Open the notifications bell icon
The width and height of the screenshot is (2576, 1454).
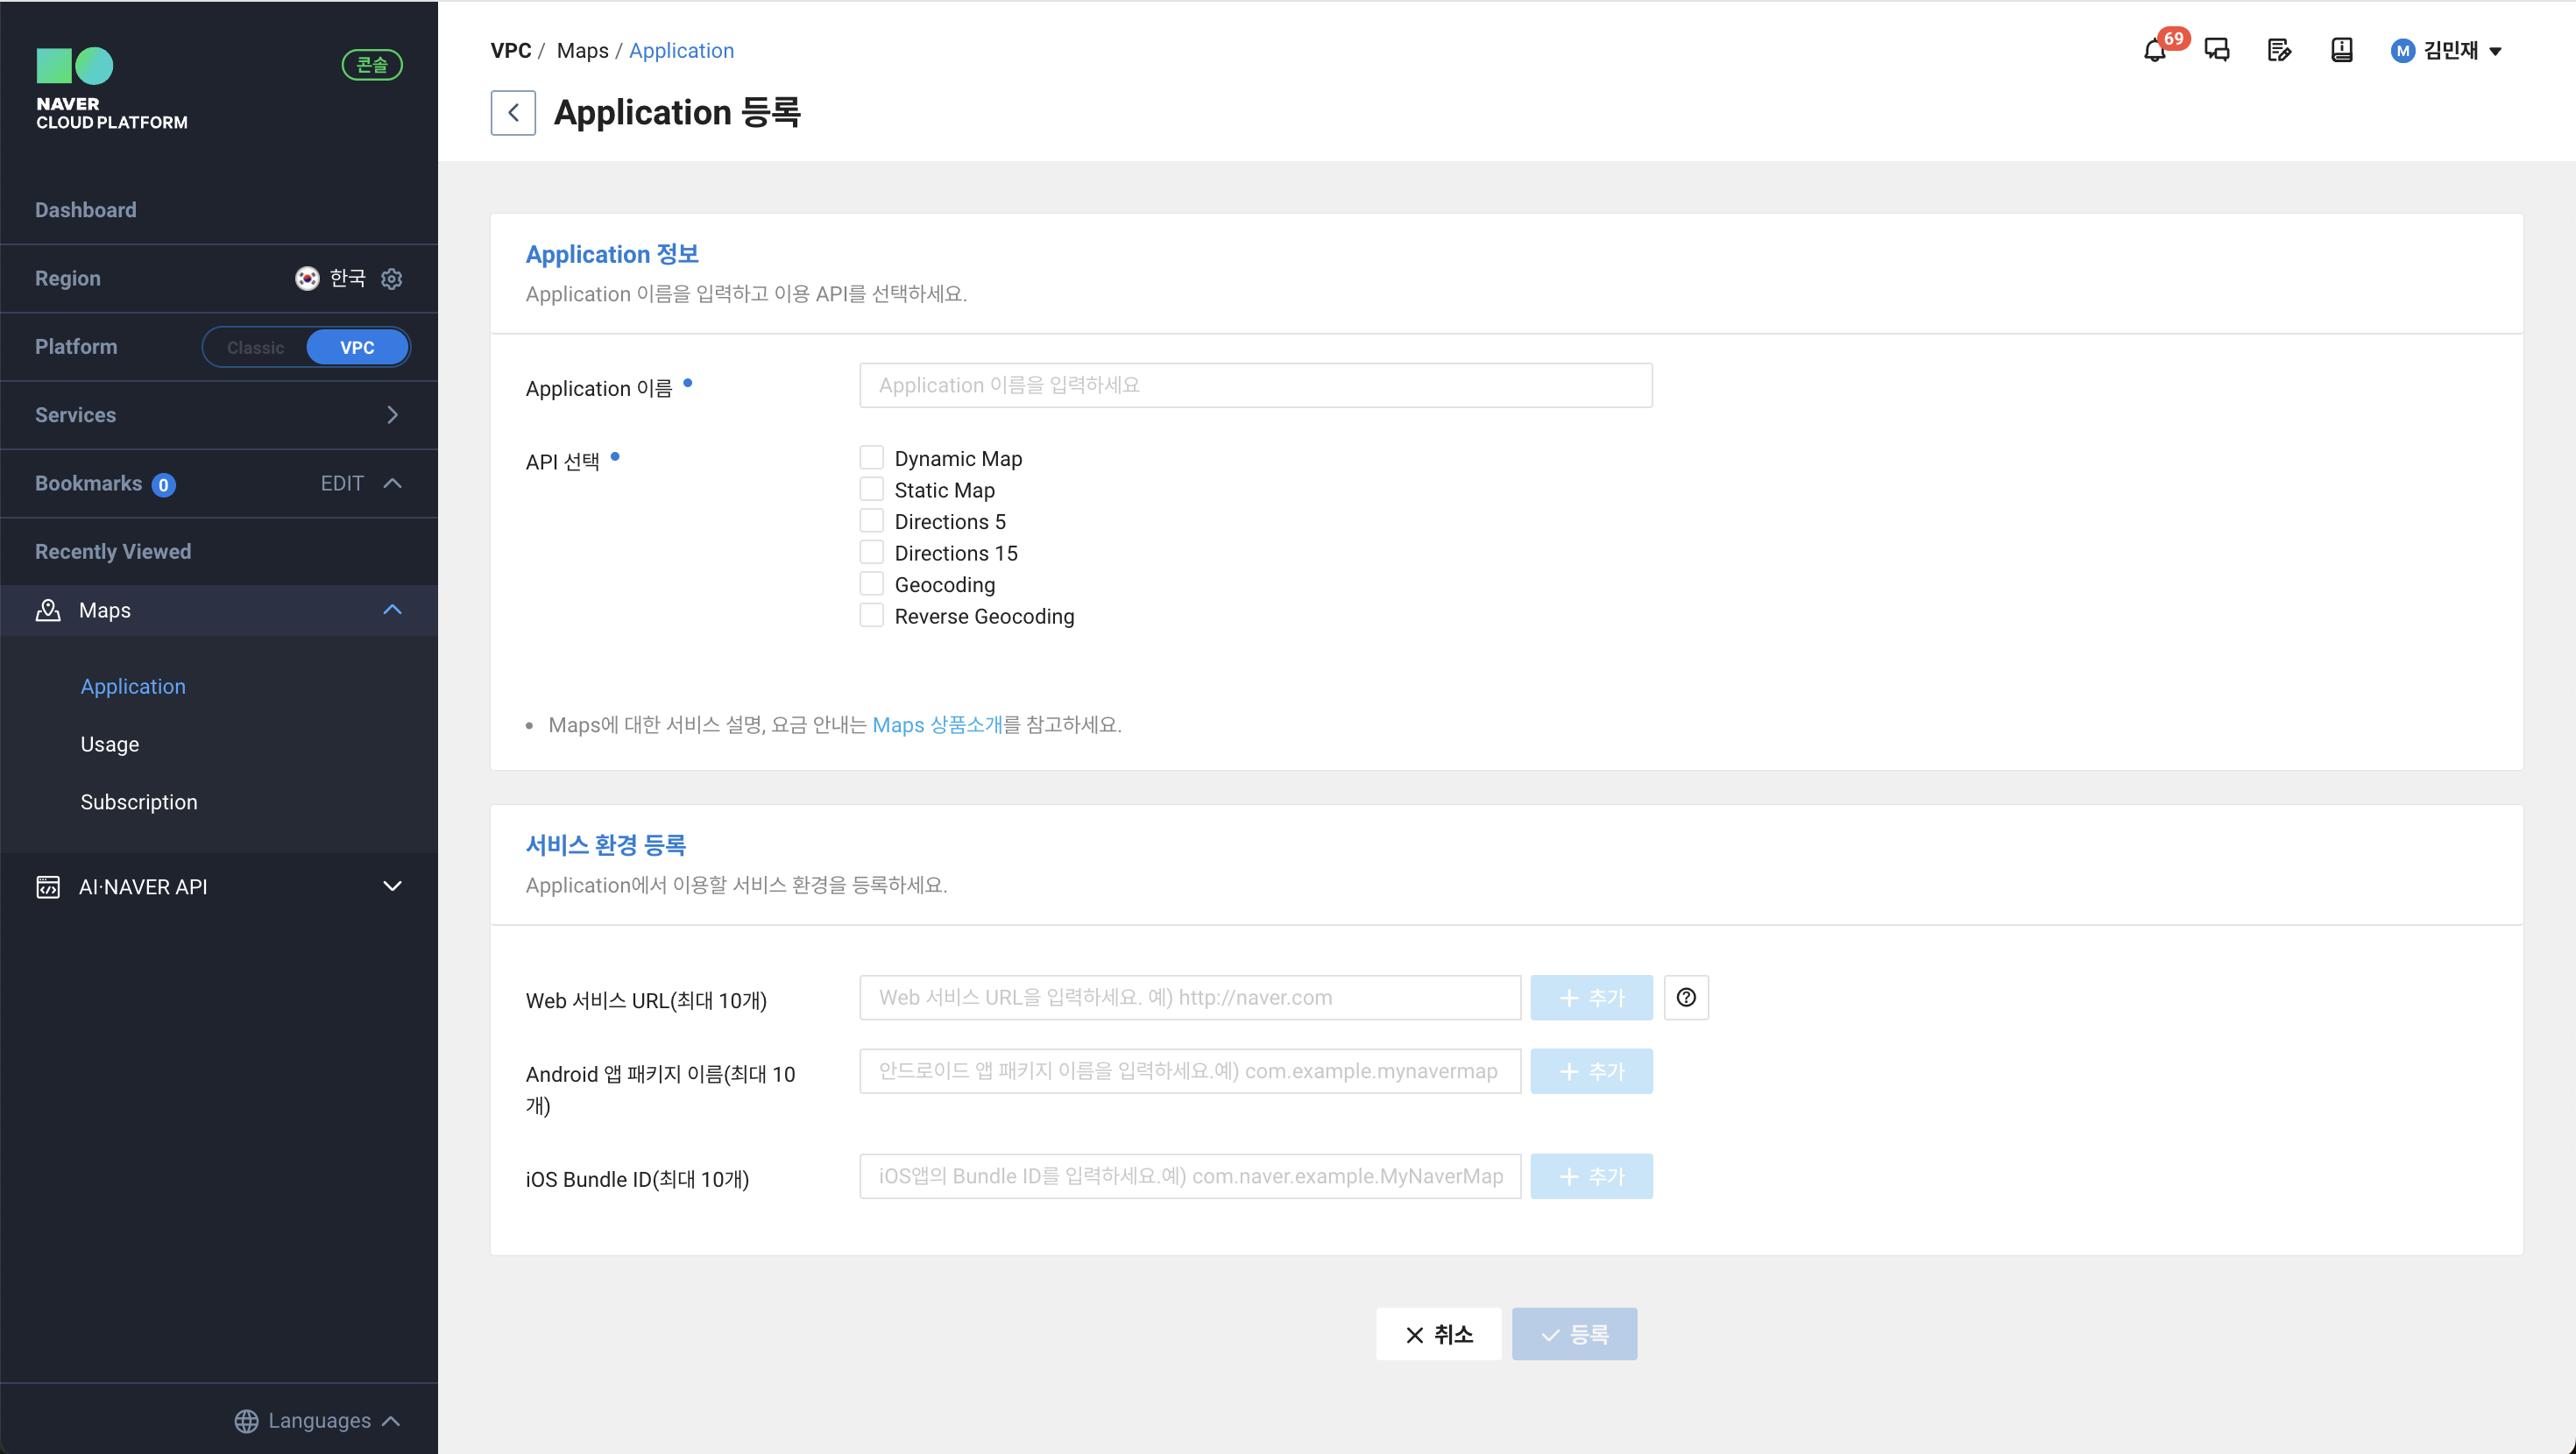click(2154, 51)
